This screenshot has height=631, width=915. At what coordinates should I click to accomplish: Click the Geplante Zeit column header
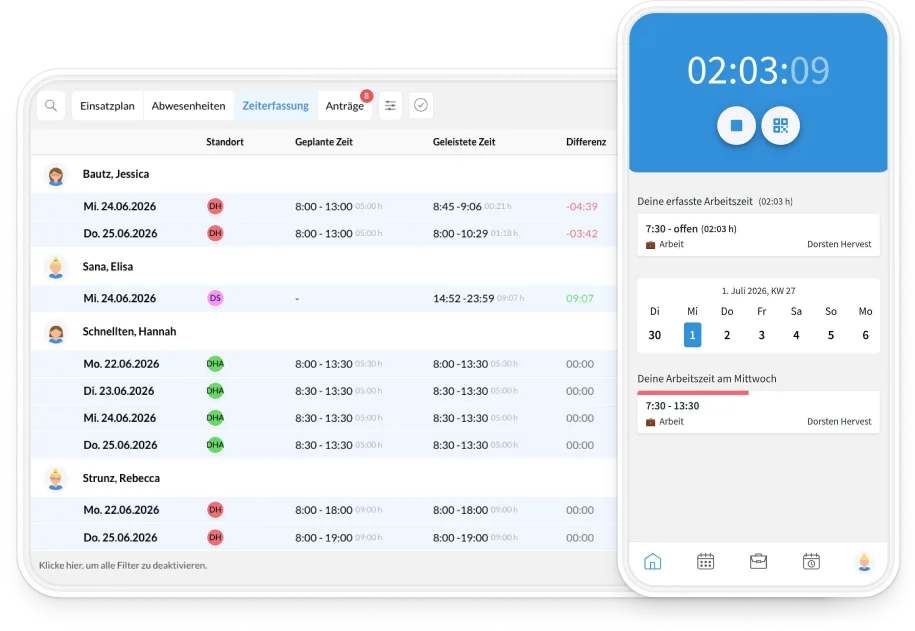[x=324, y=142]
